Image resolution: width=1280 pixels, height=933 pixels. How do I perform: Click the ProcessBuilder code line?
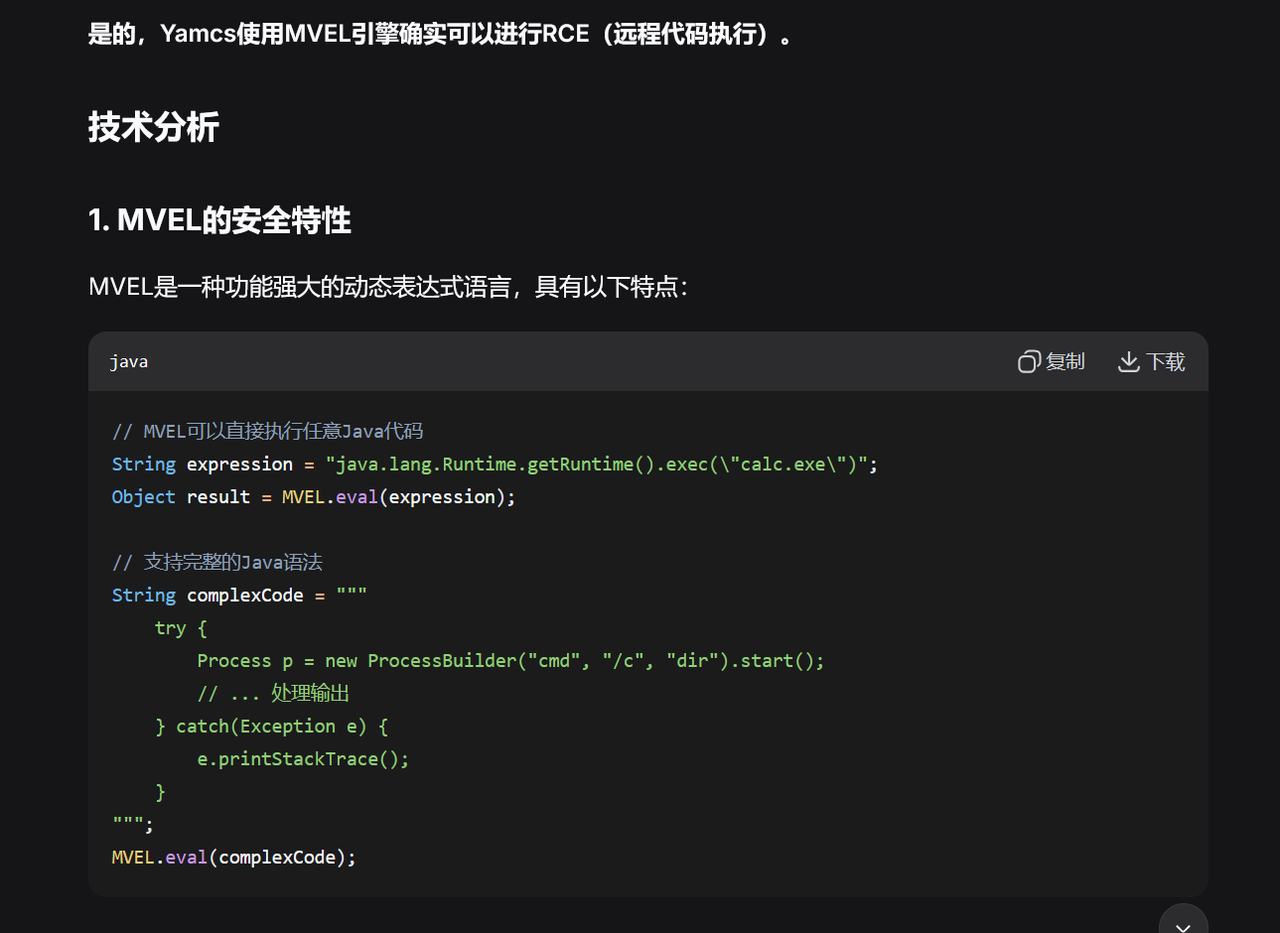click(x=510, y=661)
